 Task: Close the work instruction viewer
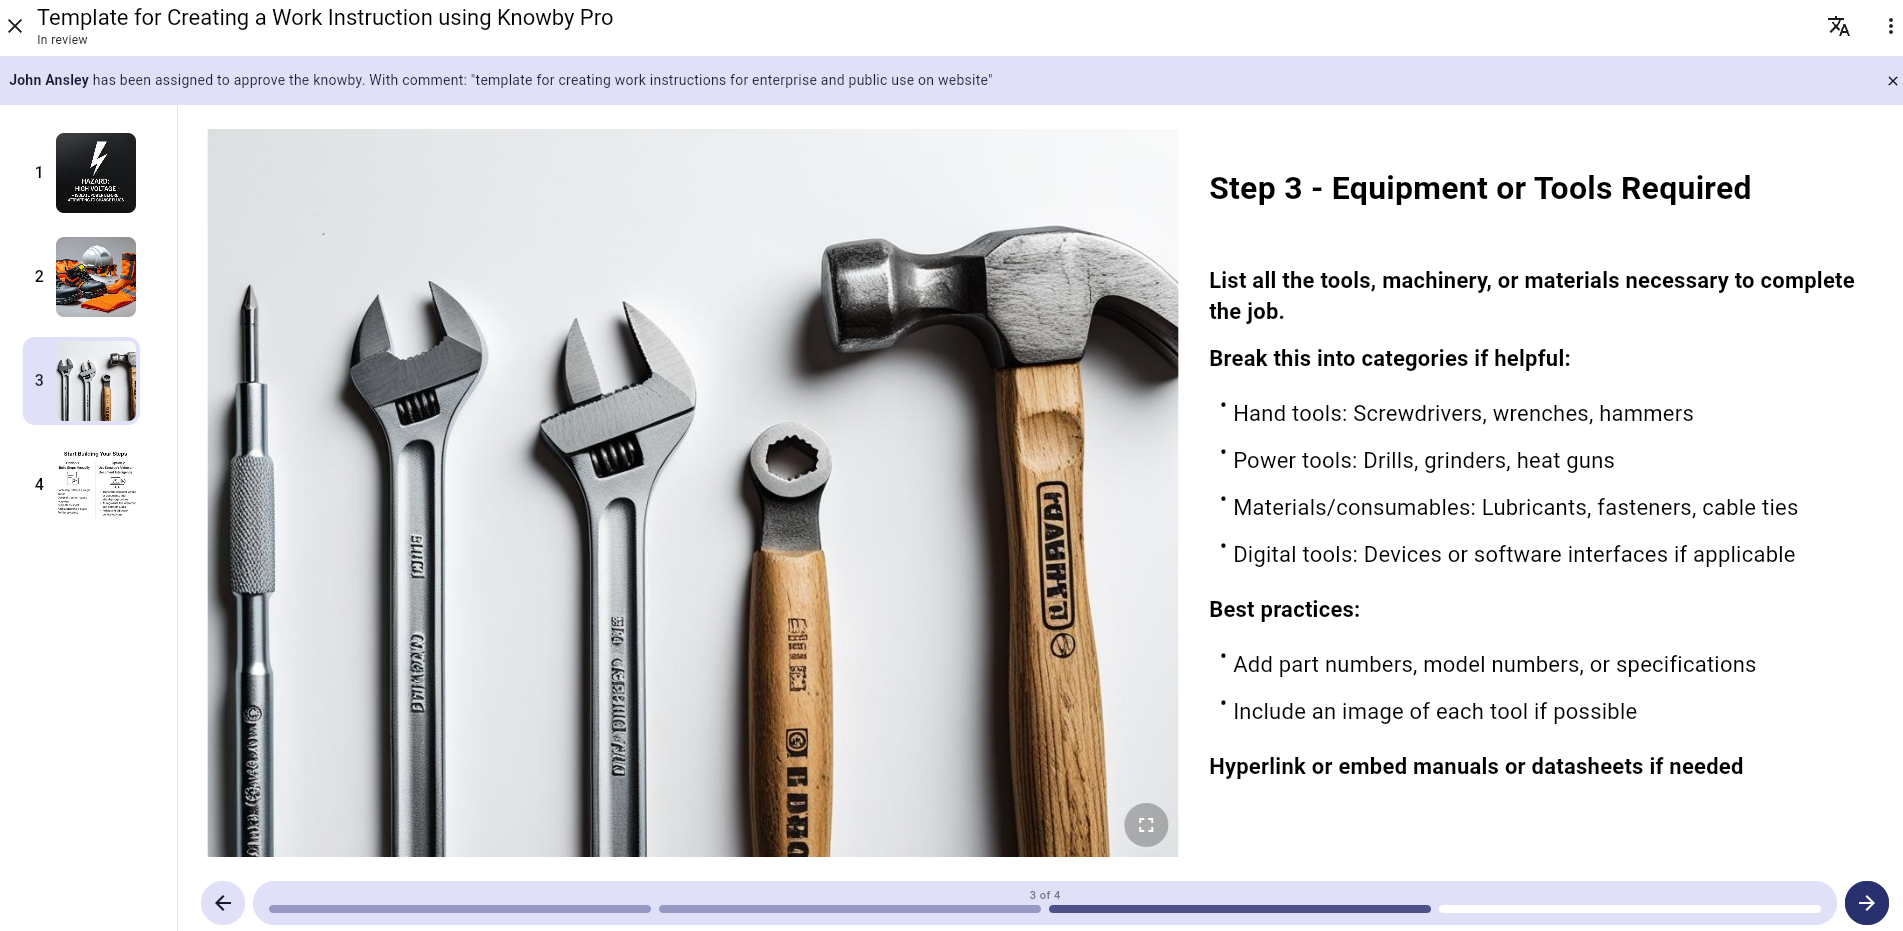point(15,26)
